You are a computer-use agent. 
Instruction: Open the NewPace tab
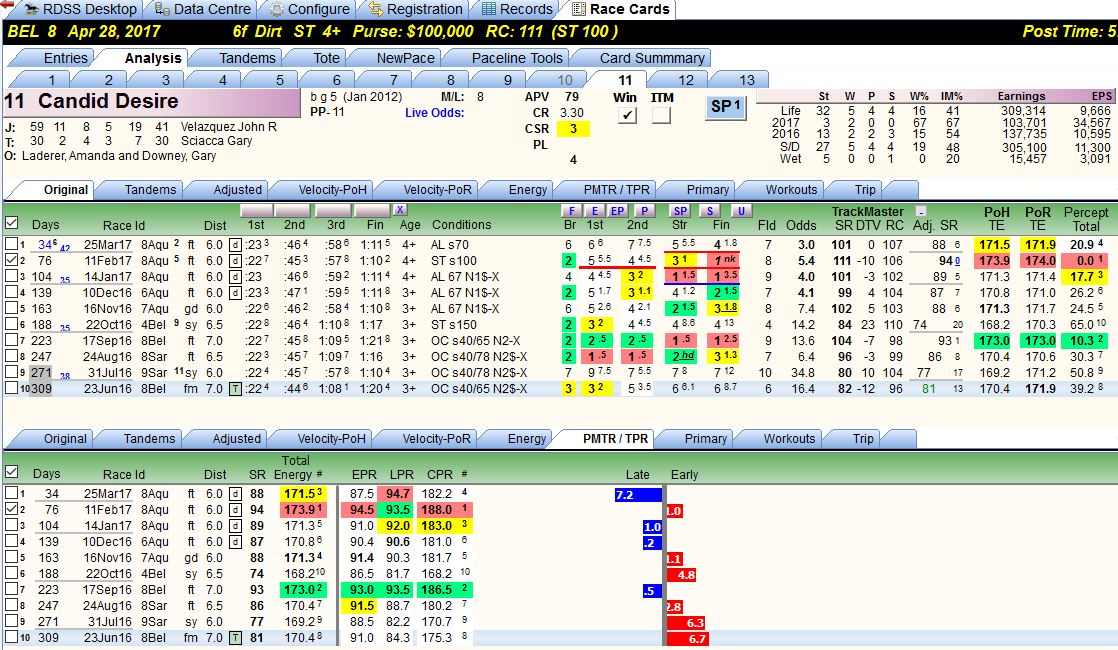405,58
